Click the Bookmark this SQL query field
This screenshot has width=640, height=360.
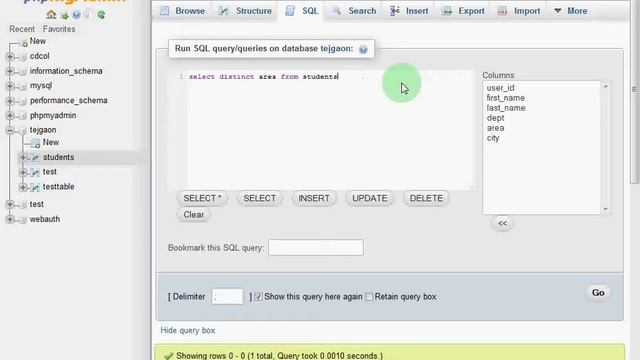point(316,248)
